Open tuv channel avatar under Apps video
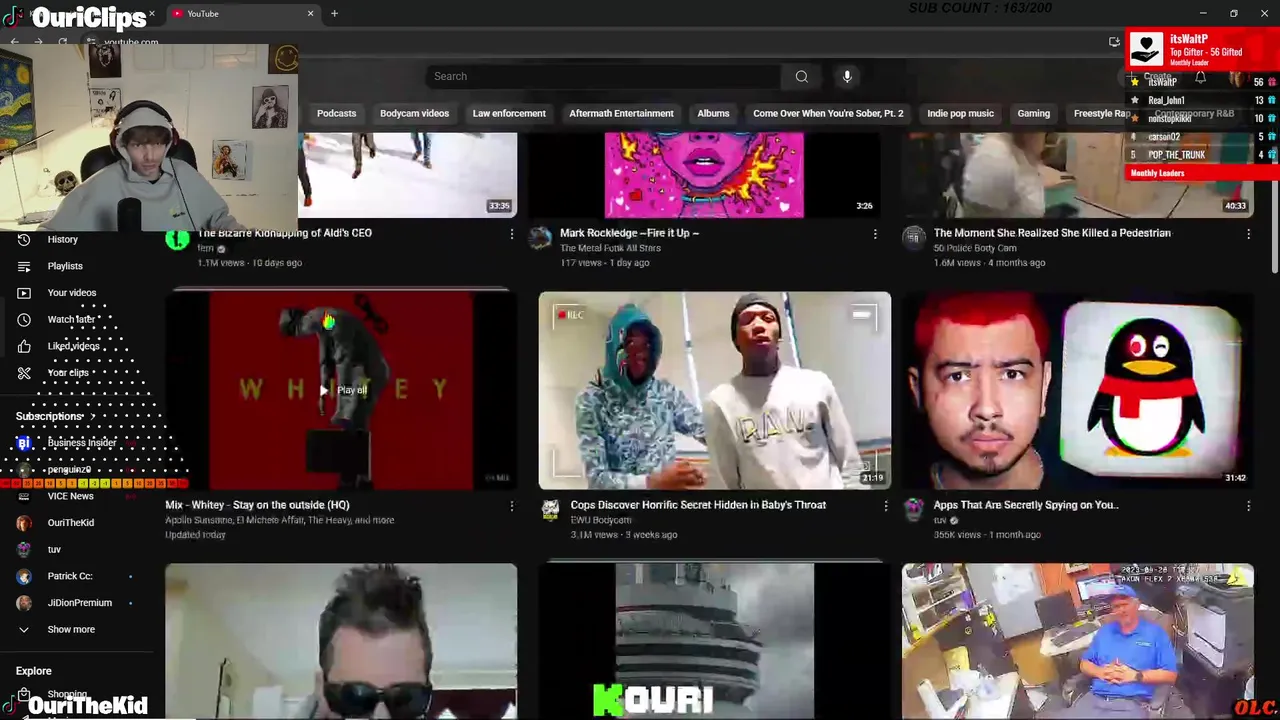Screen dimensions: 1280x720 pos(914,510)
